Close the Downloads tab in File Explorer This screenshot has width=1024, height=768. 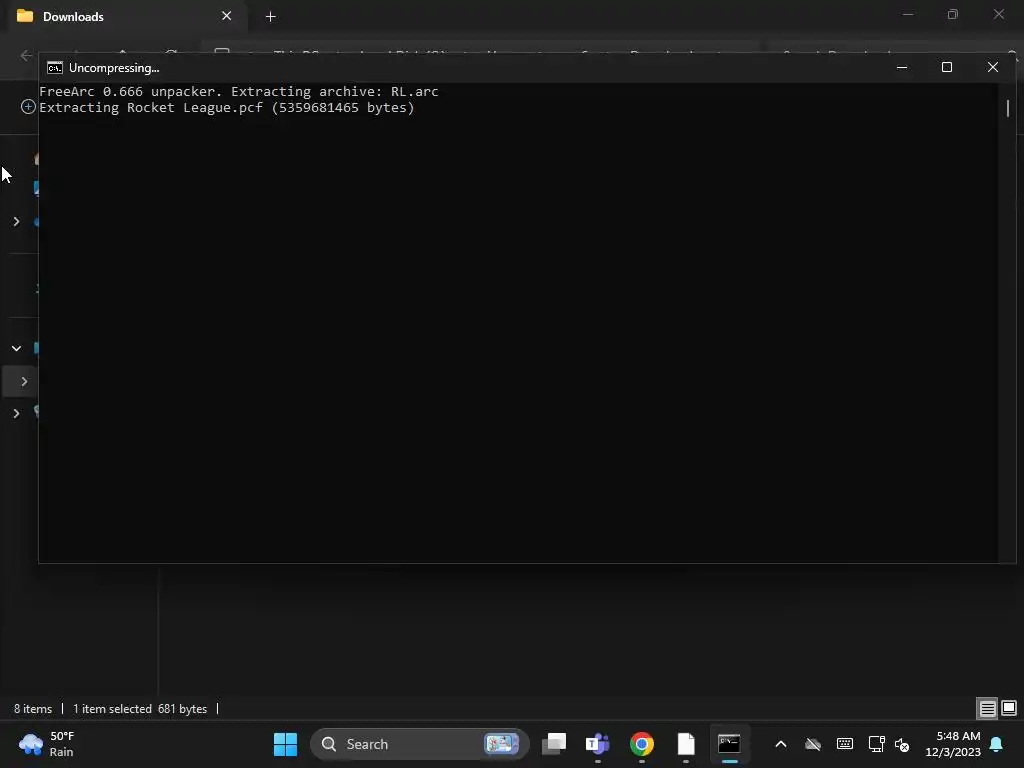click(227, 16)
